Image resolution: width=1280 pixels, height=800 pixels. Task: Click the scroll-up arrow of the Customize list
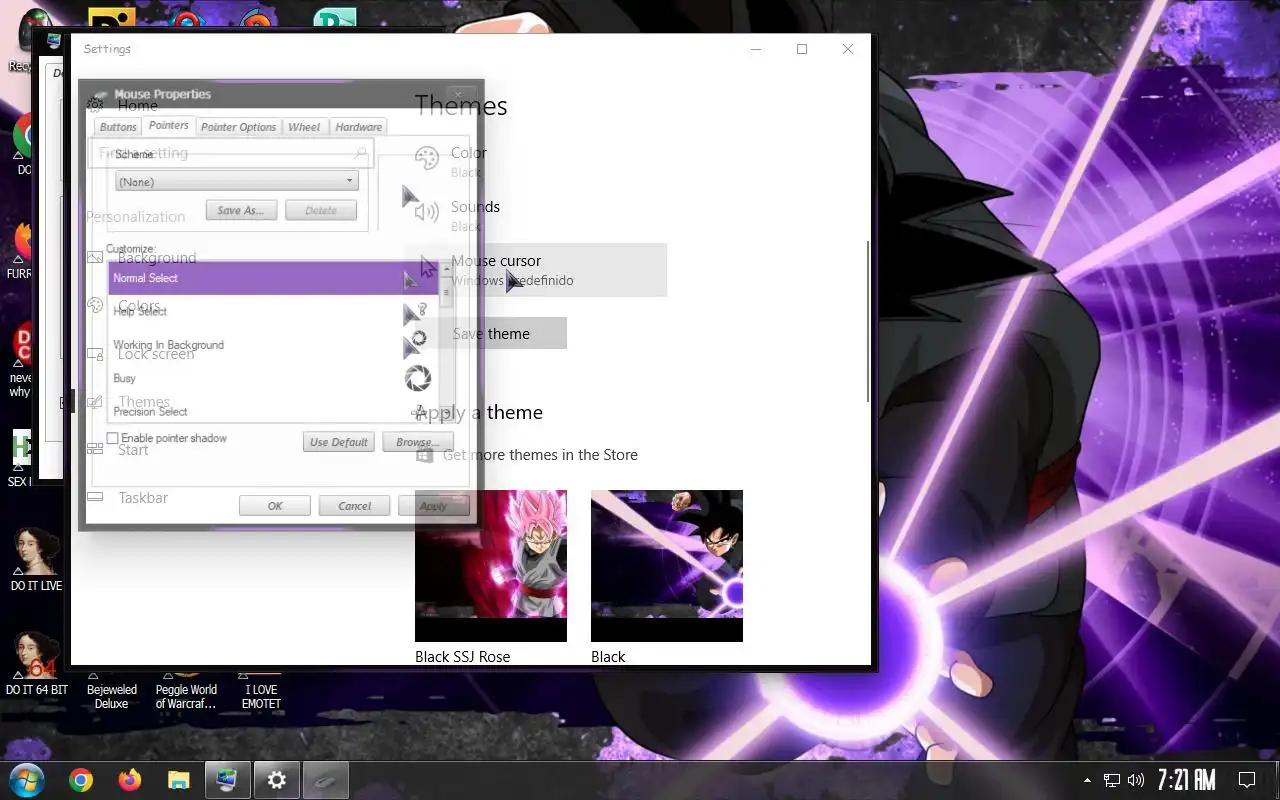click(x=446, y=270)
